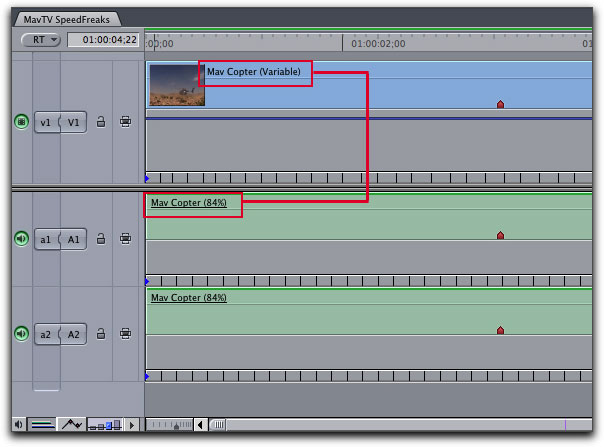Image resolution: width=604 pixels, height=447 pixels.
Task: Toggle V1 video track visibility
Action: (21, 122)
